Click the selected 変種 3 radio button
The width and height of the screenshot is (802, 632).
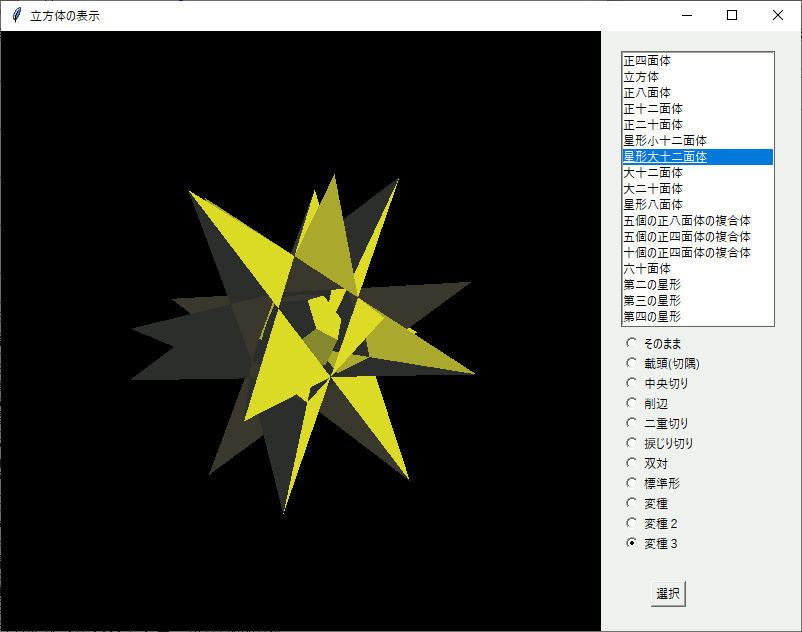click(632, 543)
